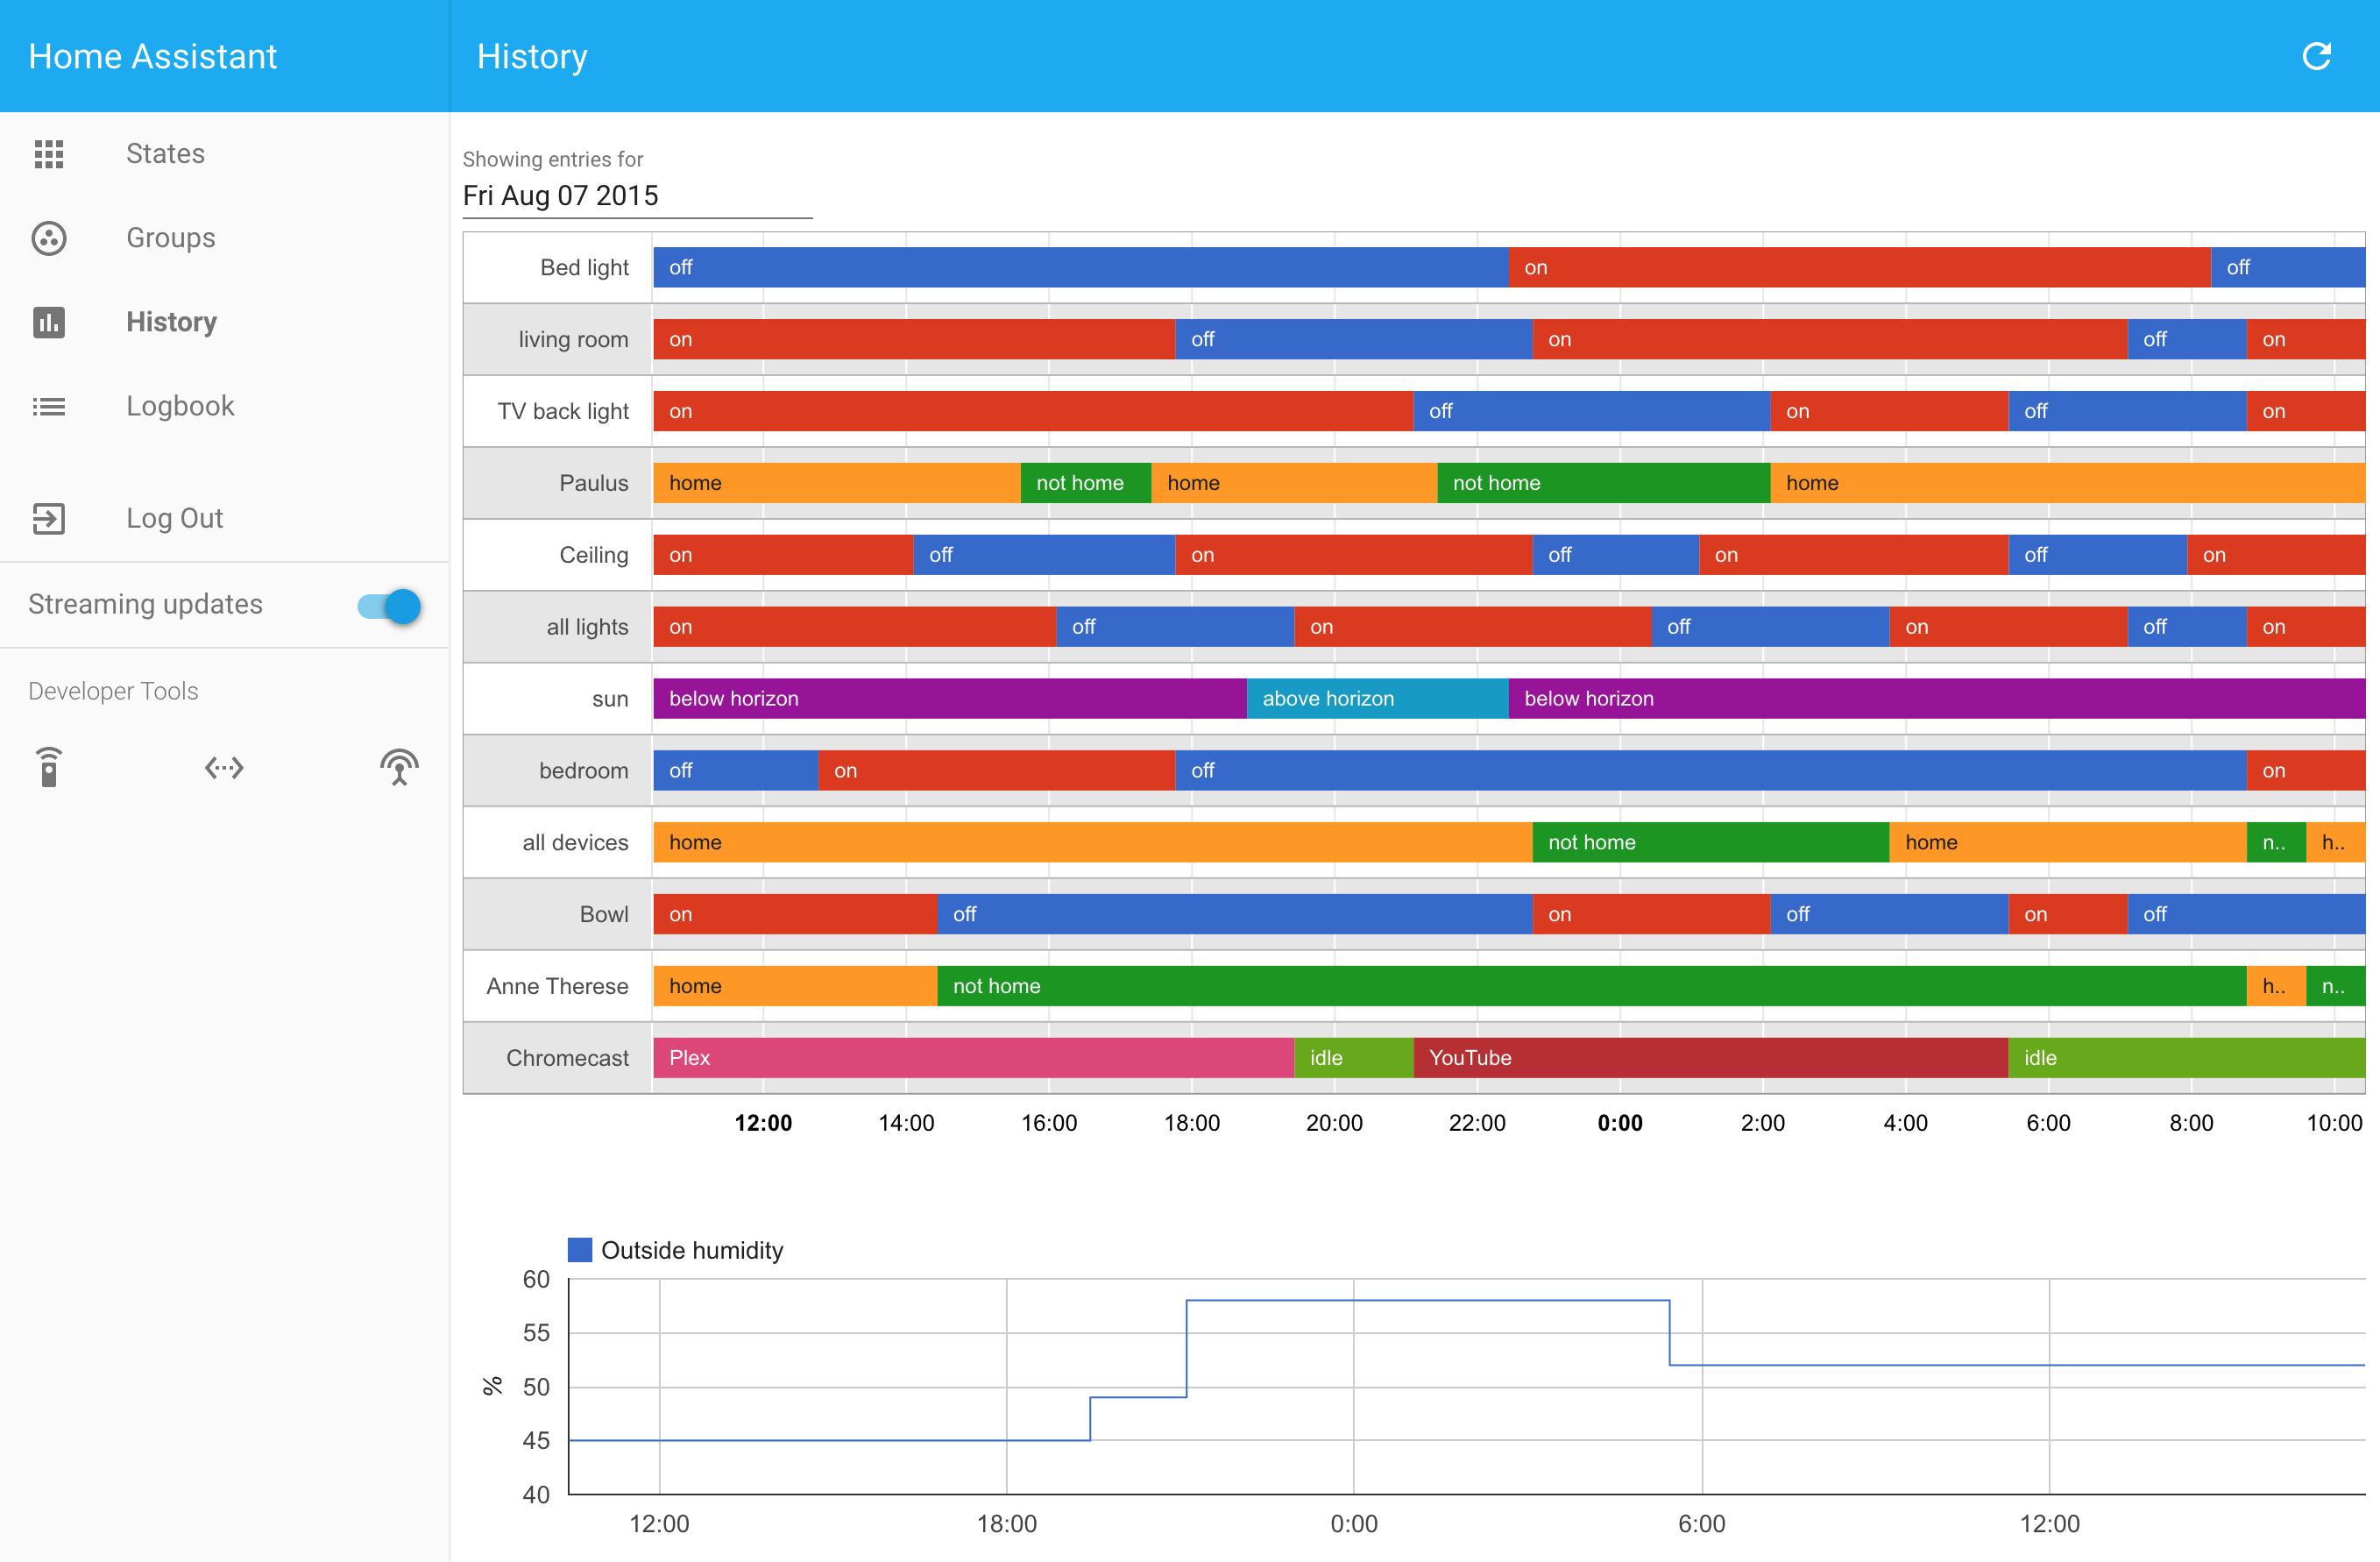Click the Log Out icon in sidebar

pos(47,518)
